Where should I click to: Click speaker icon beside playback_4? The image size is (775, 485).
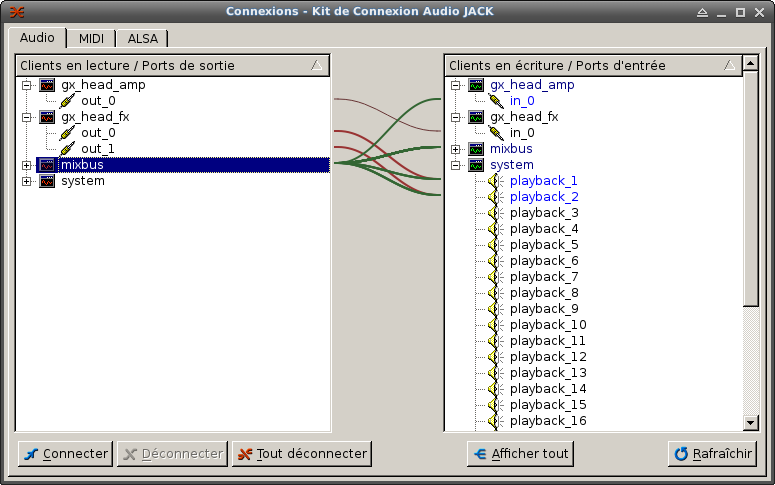[x=496, y=229]
